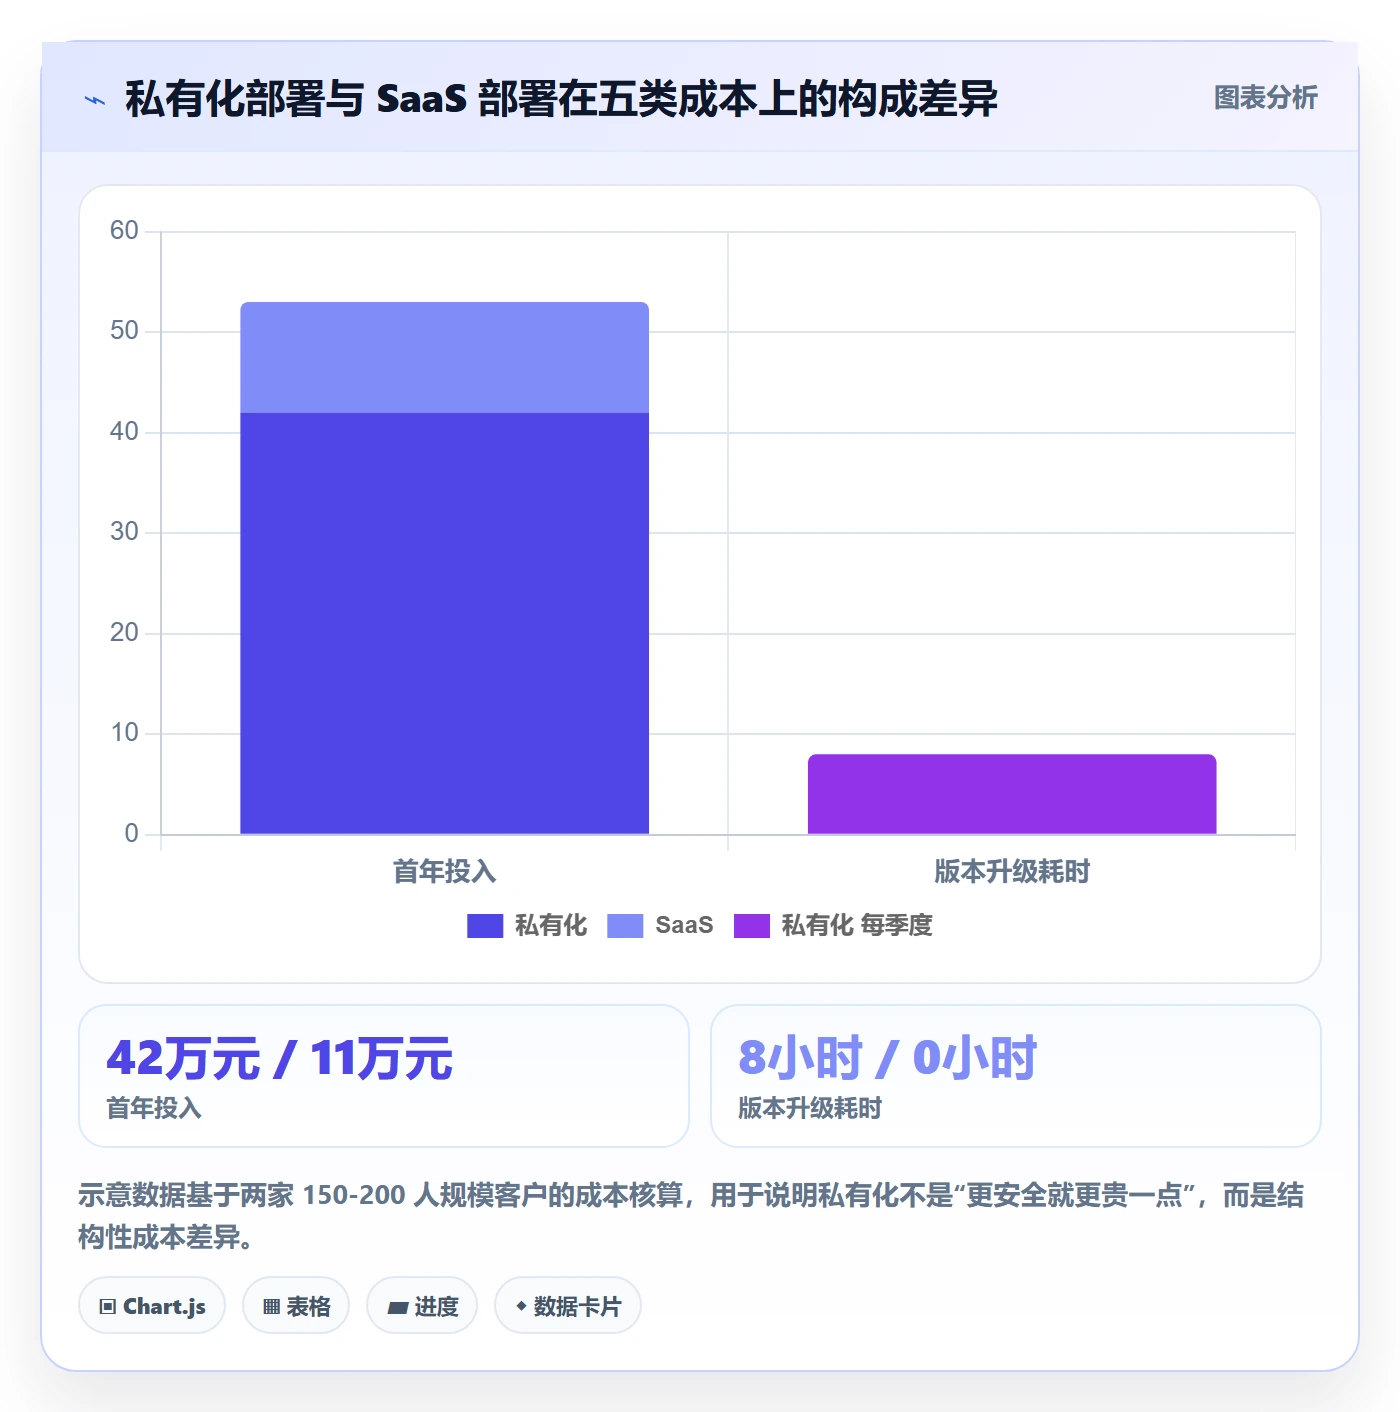Click the bar icon on 进度 tag
This screenshot has width=1400, height=1412.
click(398, 1307)
